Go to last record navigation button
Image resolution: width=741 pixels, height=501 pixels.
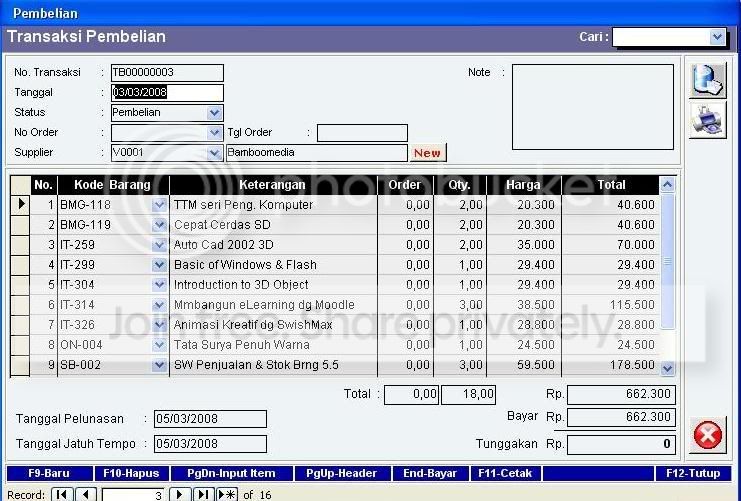point(203,495)
